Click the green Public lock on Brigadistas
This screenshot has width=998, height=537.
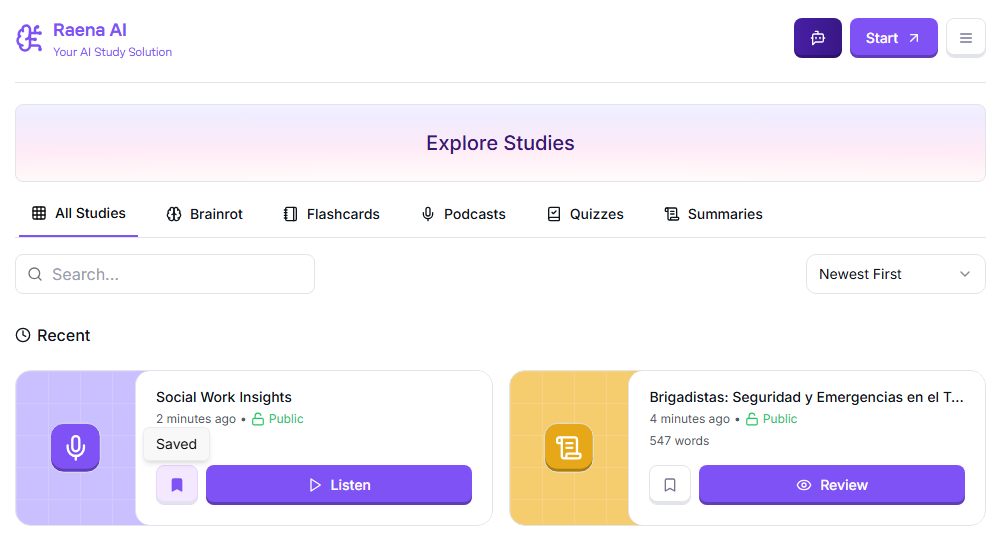(x=753, y=419)
